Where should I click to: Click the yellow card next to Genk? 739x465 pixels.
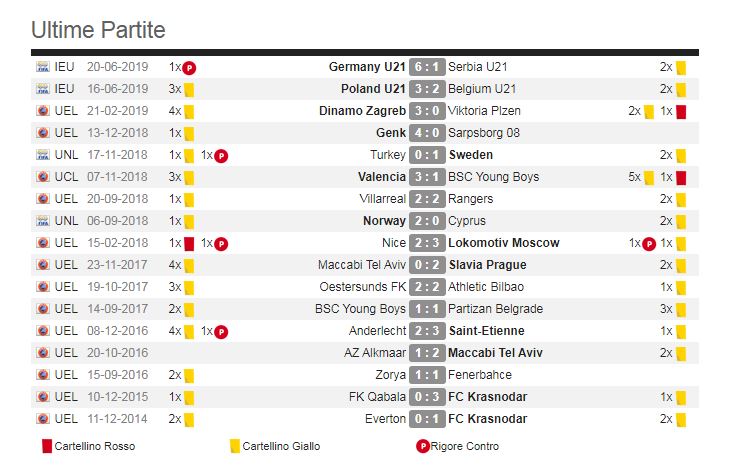click(x=188, y=133)
